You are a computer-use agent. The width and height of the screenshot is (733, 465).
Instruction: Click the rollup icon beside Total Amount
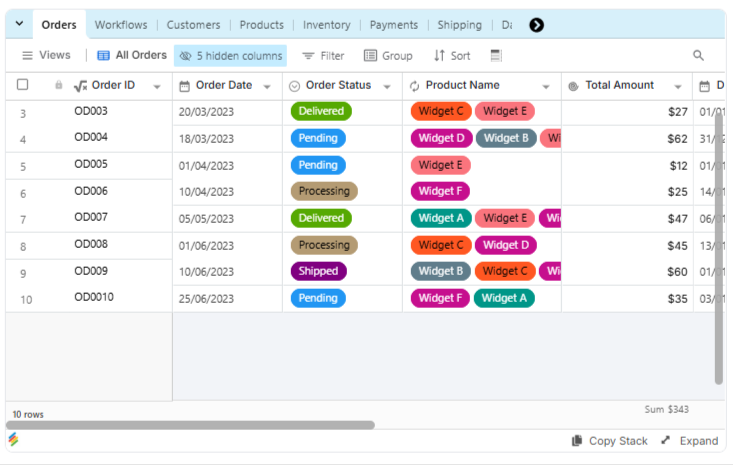pyautogui.click(x=573, y=86)
